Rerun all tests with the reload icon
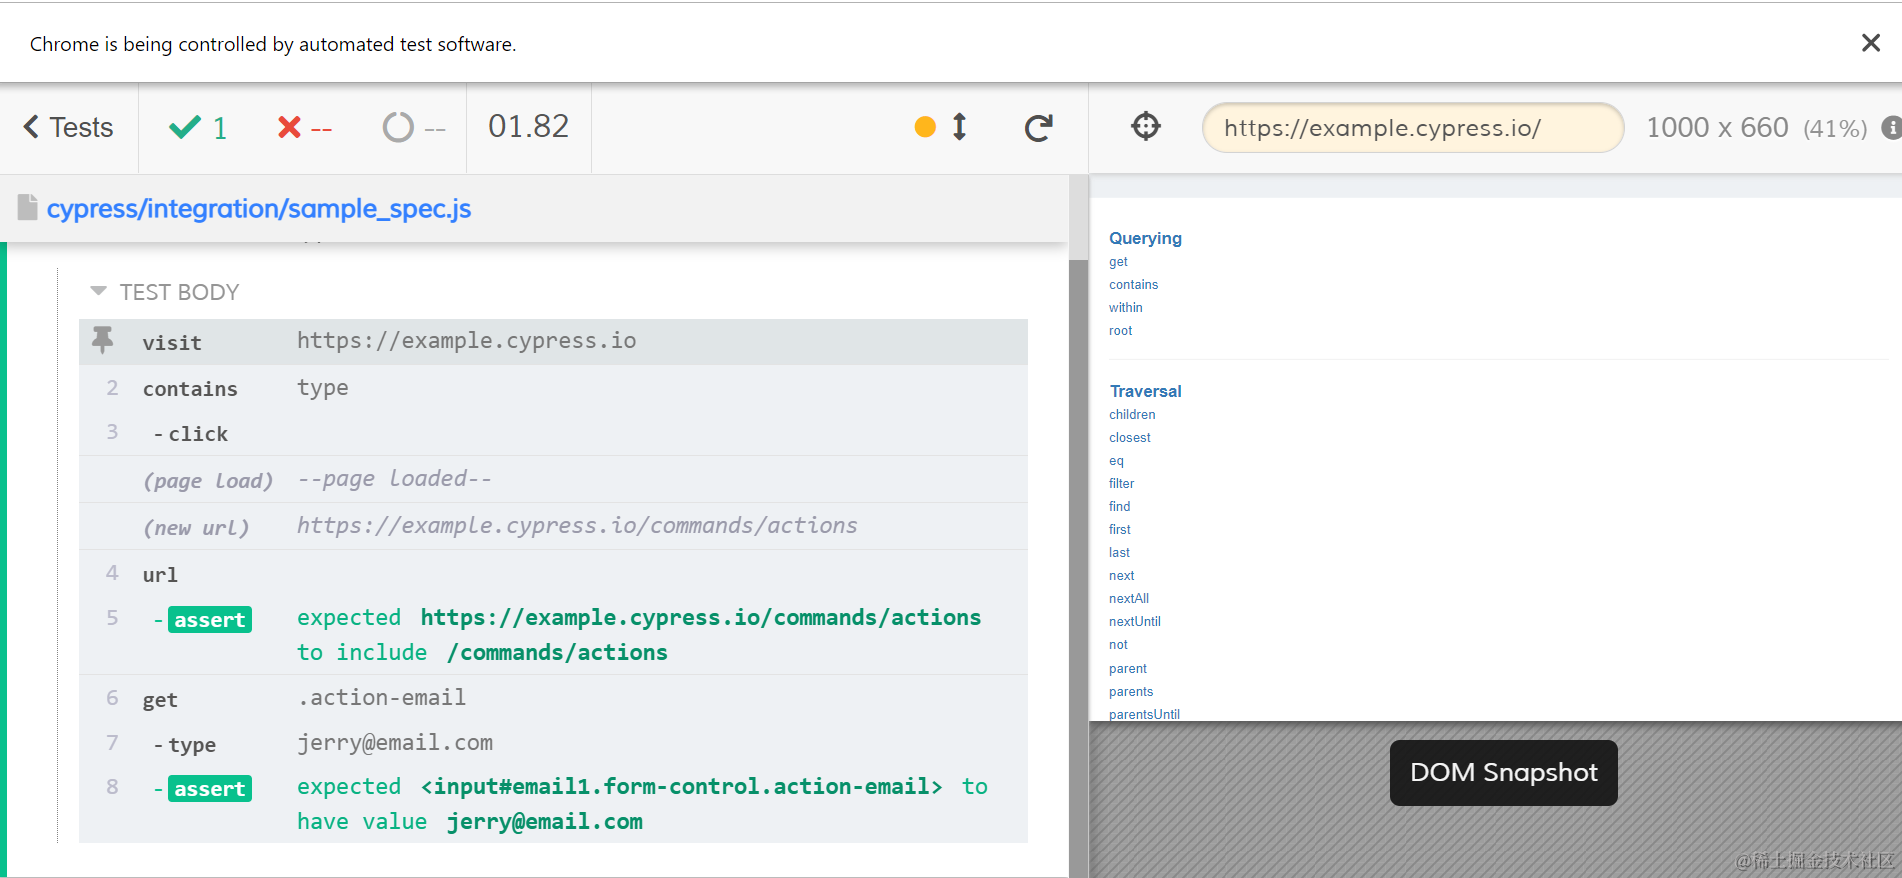This screenshot has height=878, width=1902. point(1039,128)
